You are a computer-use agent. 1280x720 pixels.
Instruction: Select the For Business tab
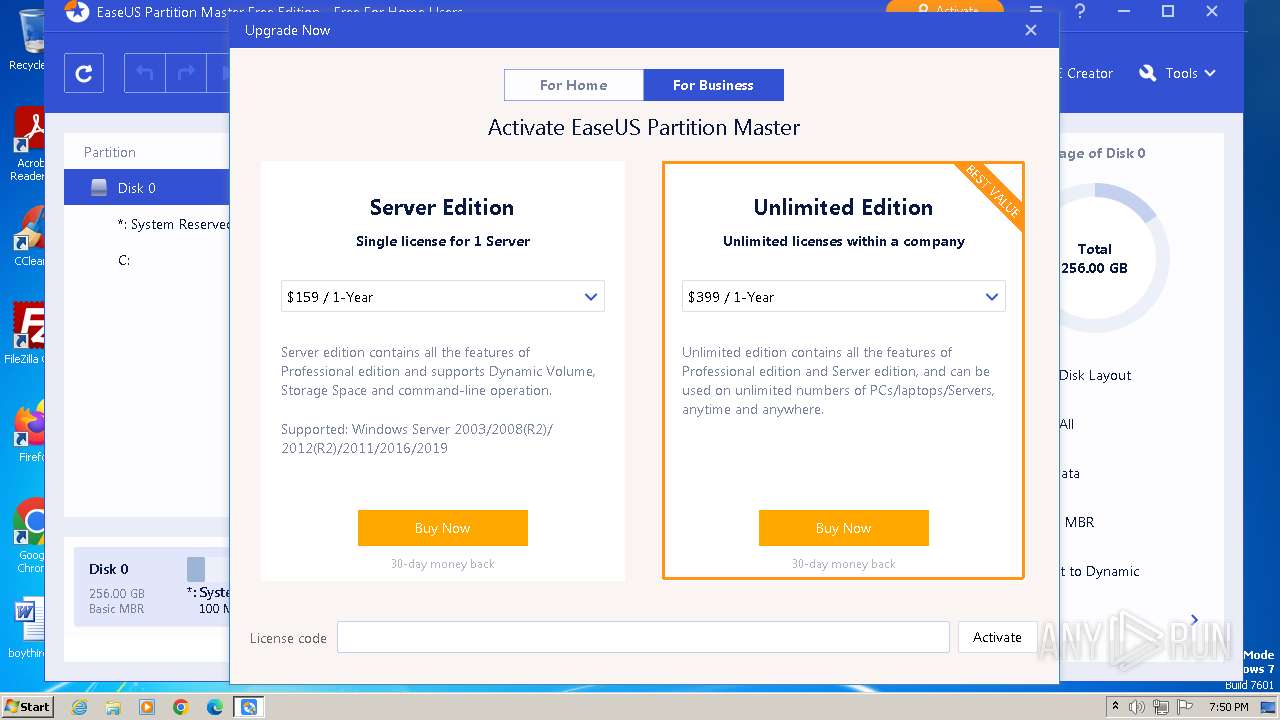tap(713, 85)
